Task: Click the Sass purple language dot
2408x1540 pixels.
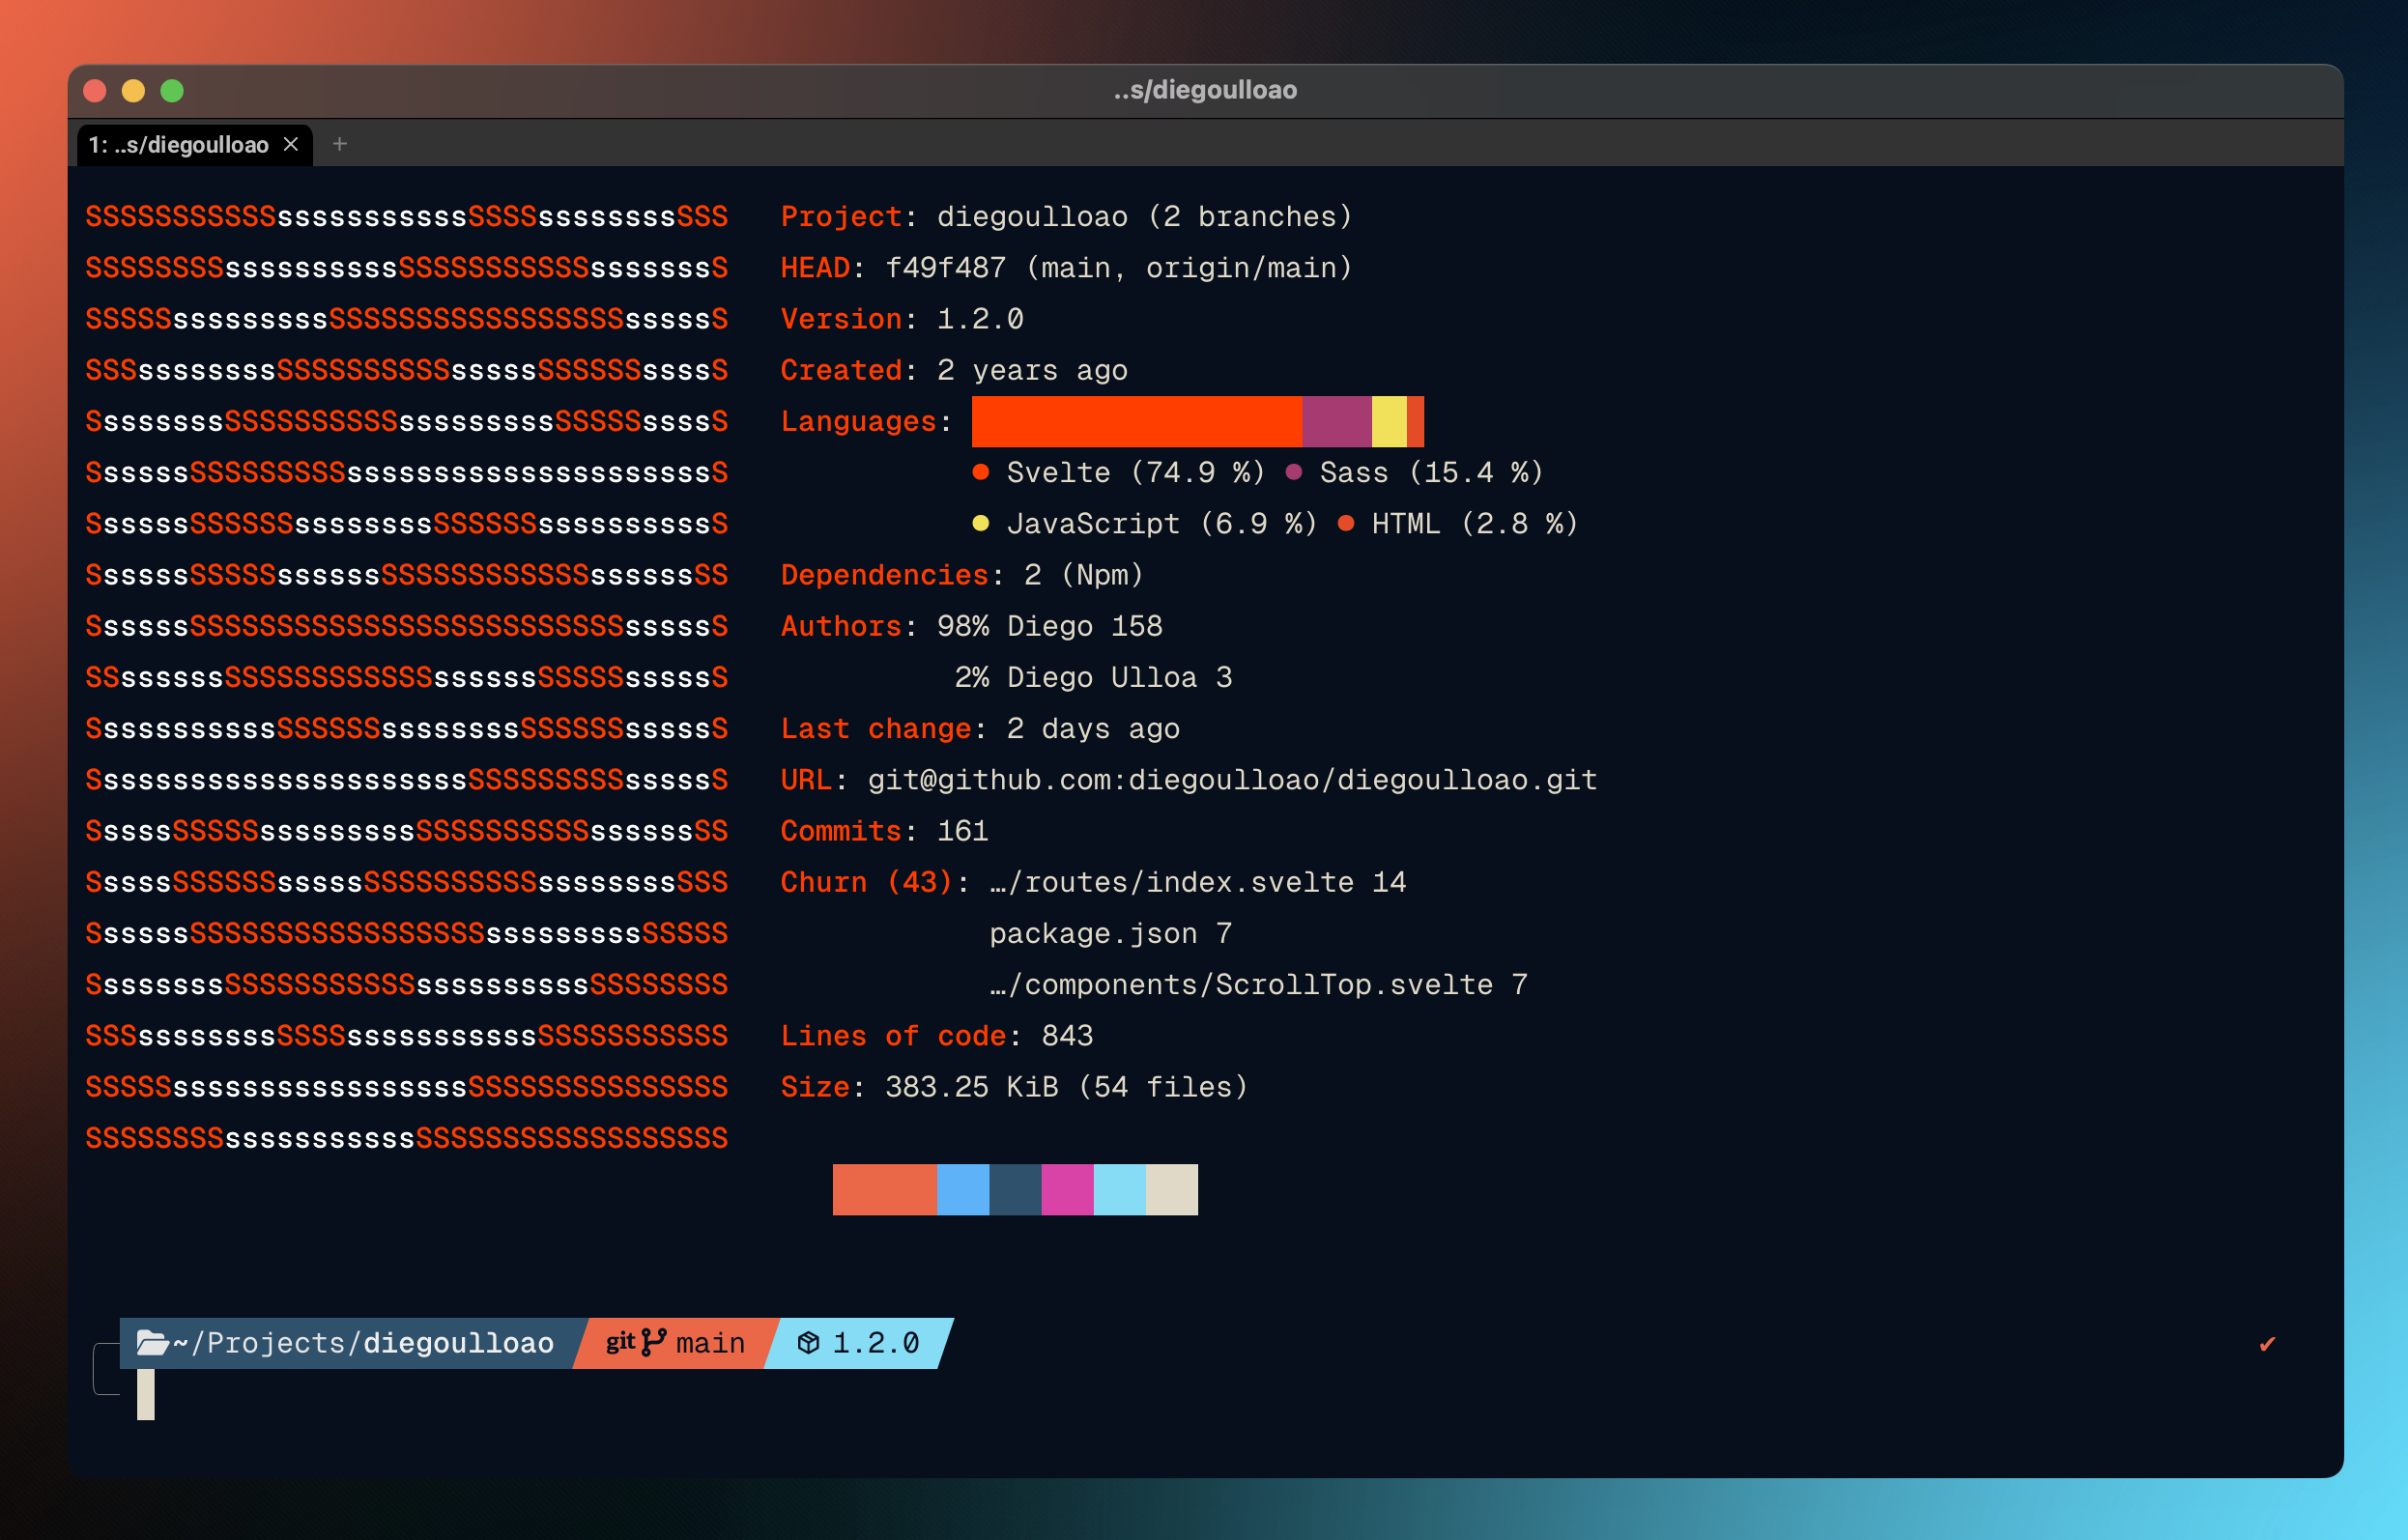Action: click(x=1294, y=472)
